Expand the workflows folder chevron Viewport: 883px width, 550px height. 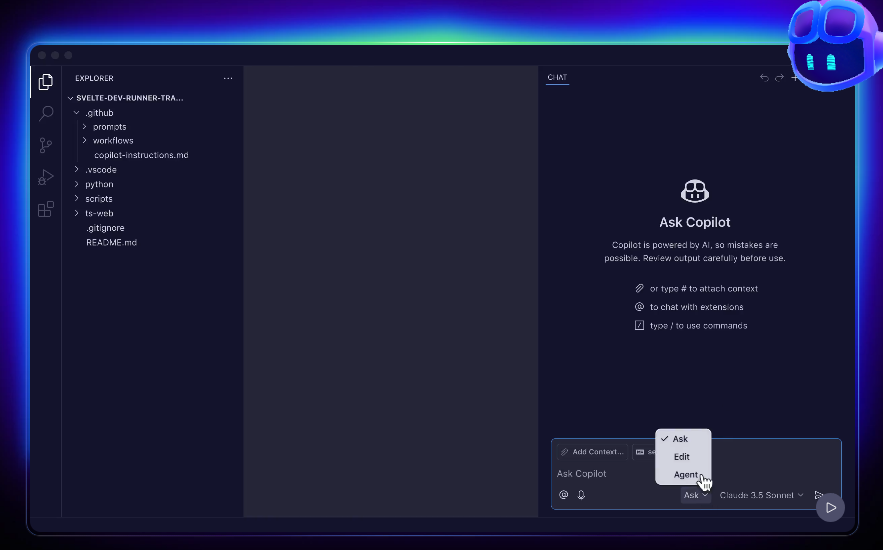tap(84, 140)
